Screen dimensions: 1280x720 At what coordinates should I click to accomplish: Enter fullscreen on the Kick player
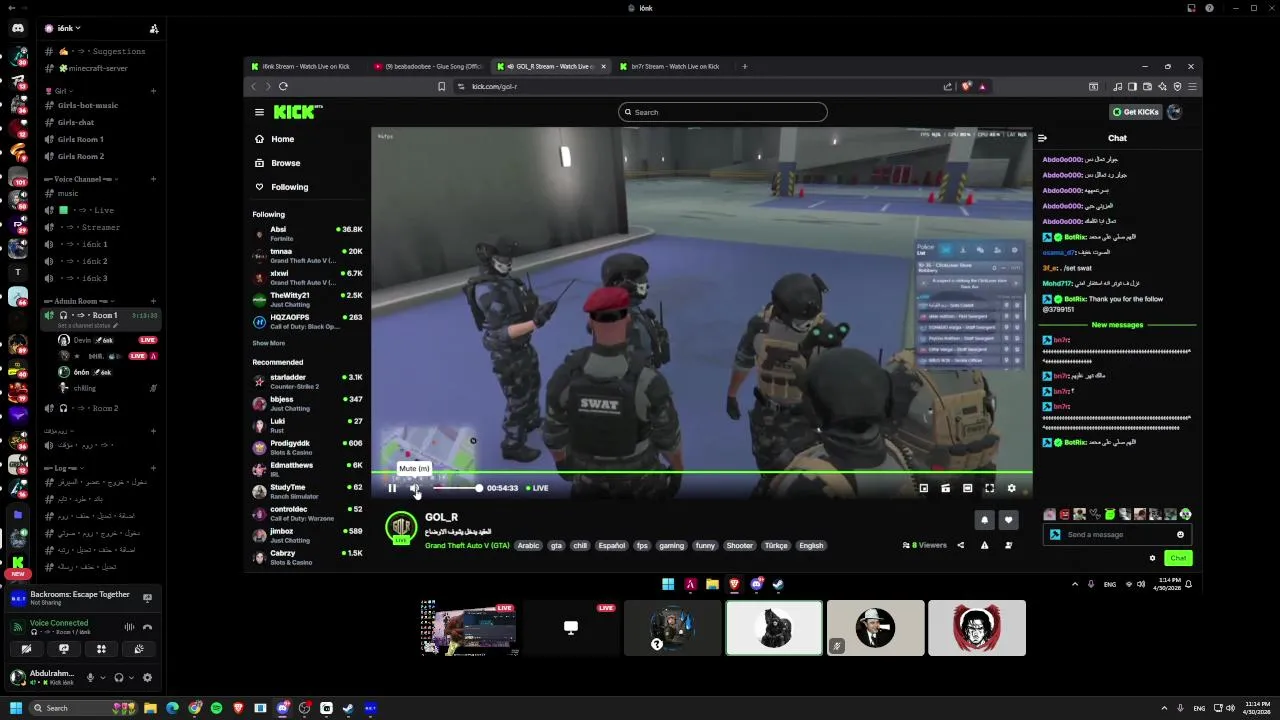click(989, 488)
